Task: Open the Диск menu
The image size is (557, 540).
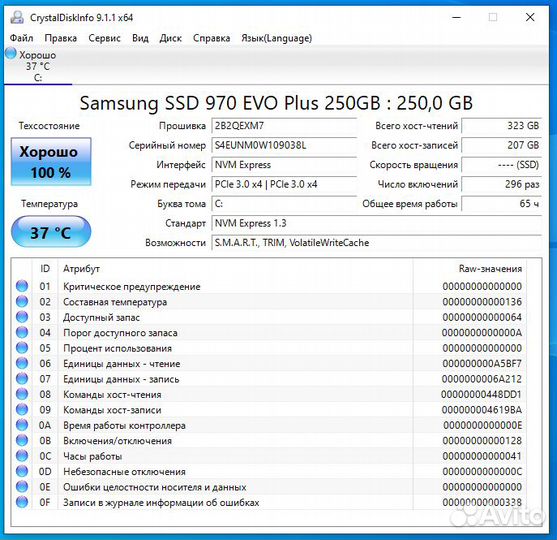Action: [171, 38]
